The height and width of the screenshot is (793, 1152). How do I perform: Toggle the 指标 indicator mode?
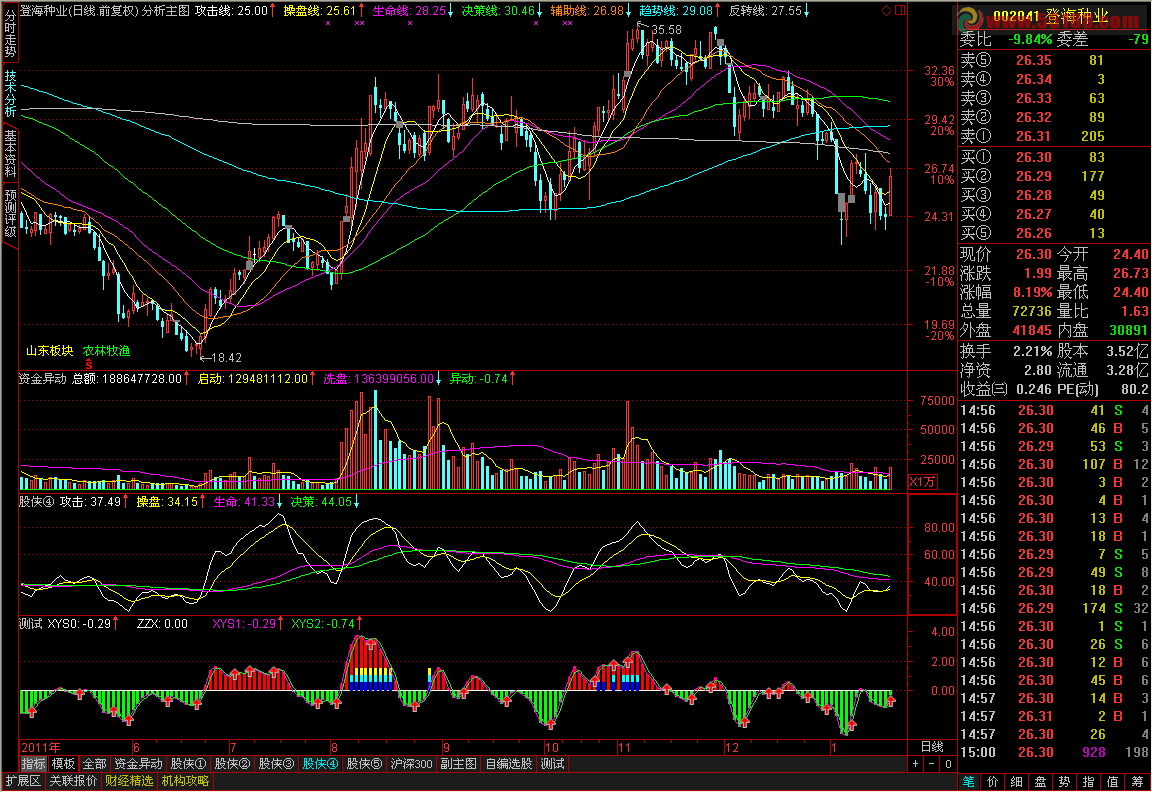point(33,764)
